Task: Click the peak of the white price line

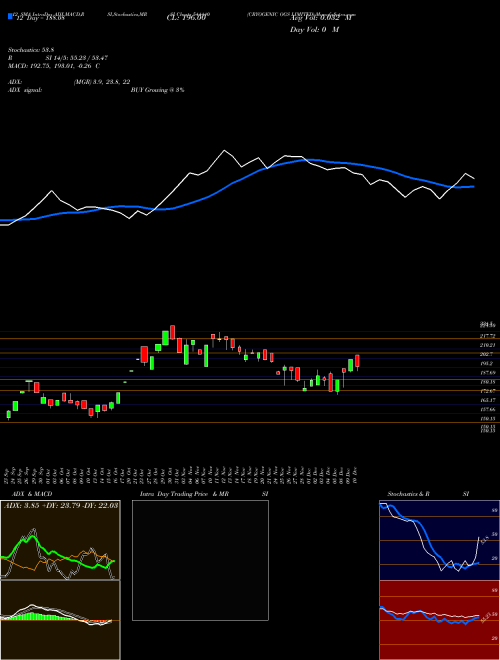Action: click(x=224, y=150)
